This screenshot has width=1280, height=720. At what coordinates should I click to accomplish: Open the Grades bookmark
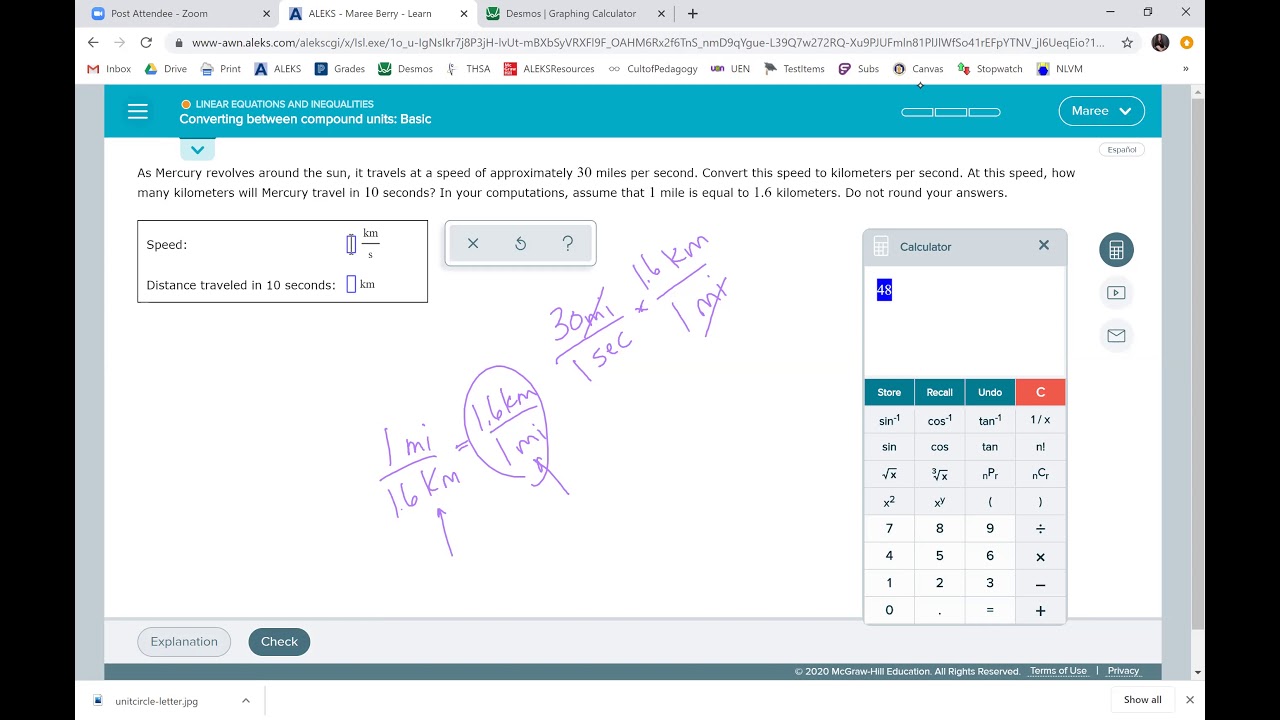coord(340,69)
